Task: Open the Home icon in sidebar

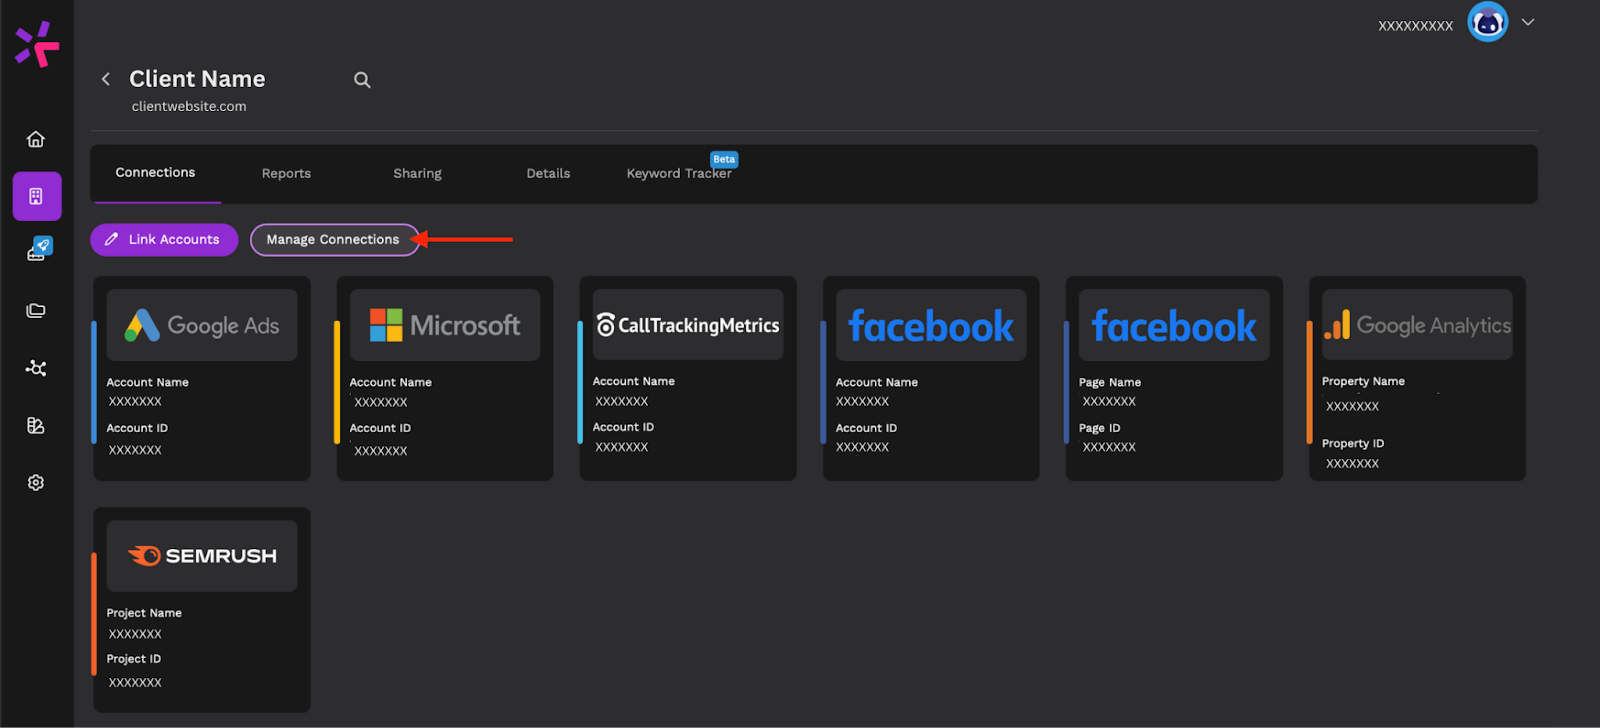Action: point(36,139)
